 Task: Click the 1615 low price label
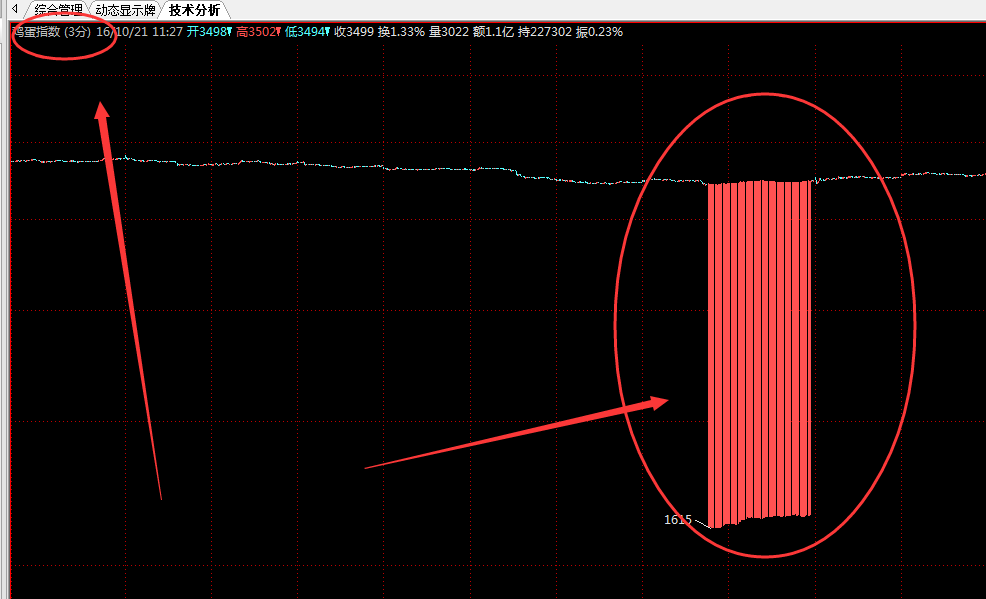click(677, 520)
